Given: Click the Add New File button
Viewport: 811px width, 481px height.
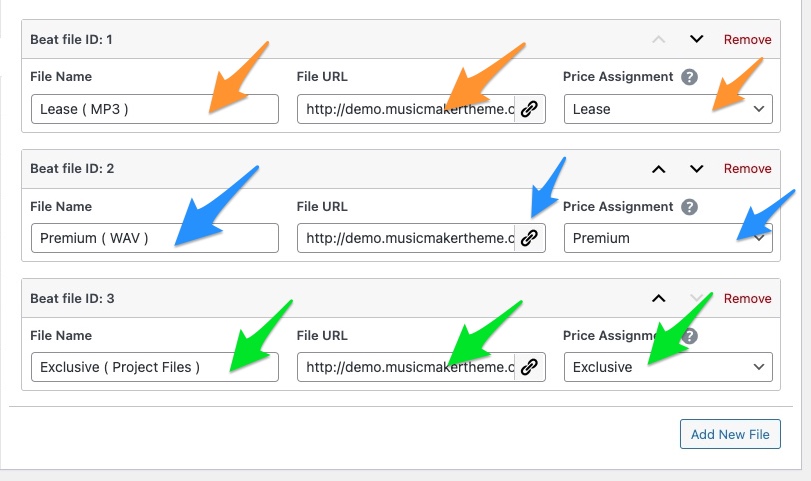Looking at the screenshot, I should [730, 434].
